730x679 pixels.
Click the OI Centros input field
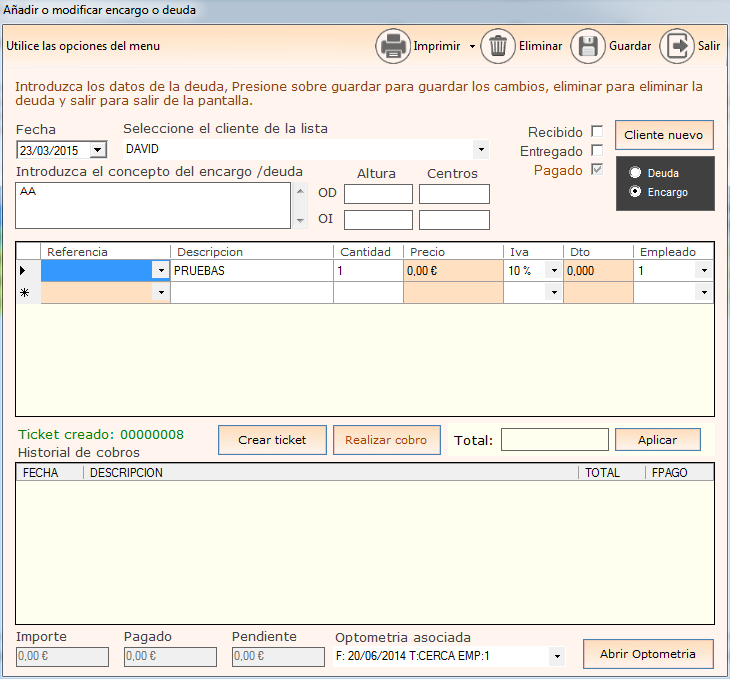pyautogui.click(x=454, y=220)
